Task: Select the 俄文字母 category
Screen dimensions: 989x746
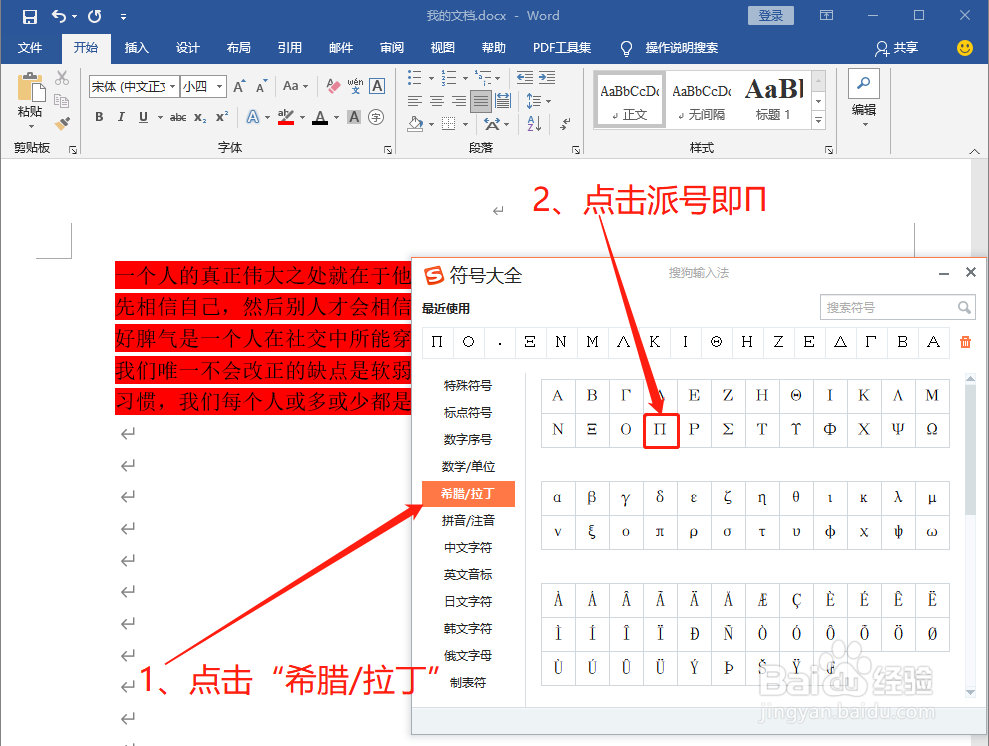Action: tap(468, 656)
